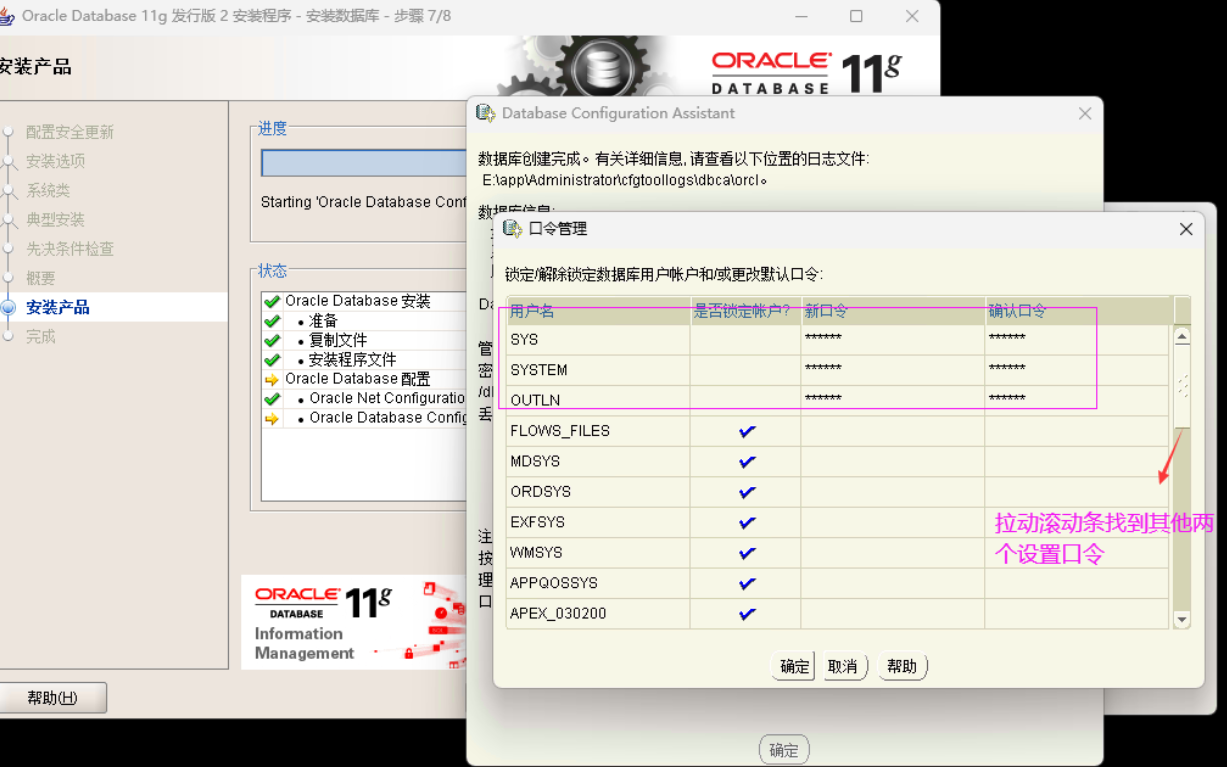Click the installation progress bar

(362, 163)
